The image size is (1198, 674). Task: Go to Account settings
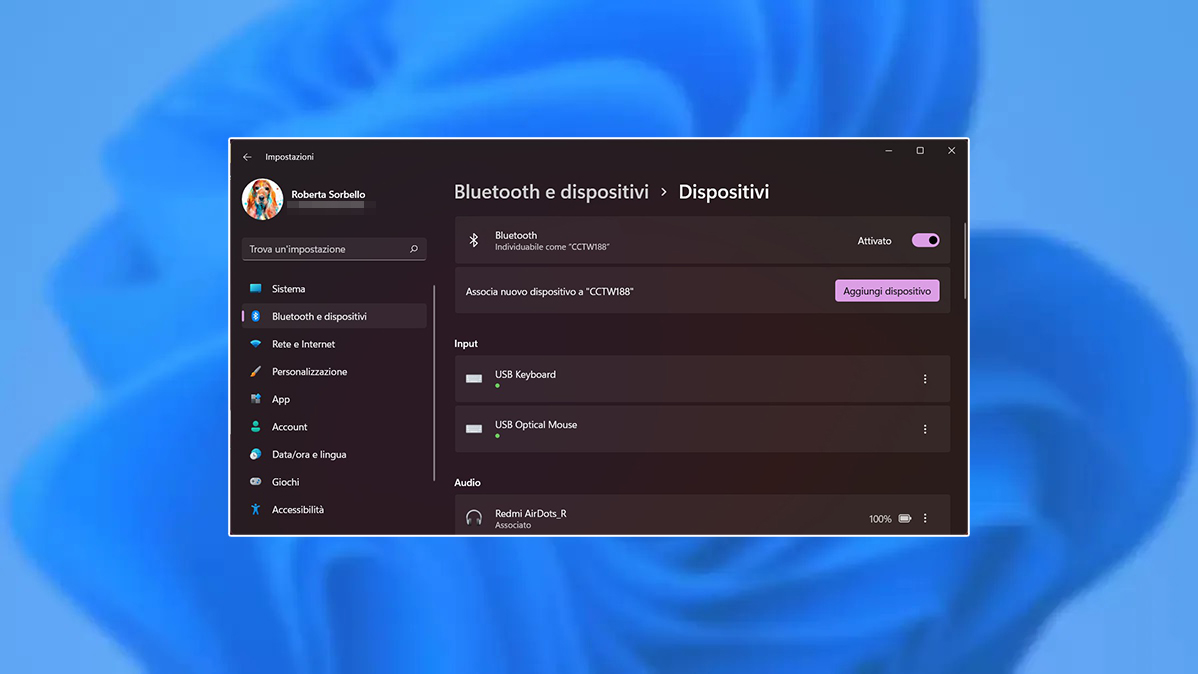point(289,427)
